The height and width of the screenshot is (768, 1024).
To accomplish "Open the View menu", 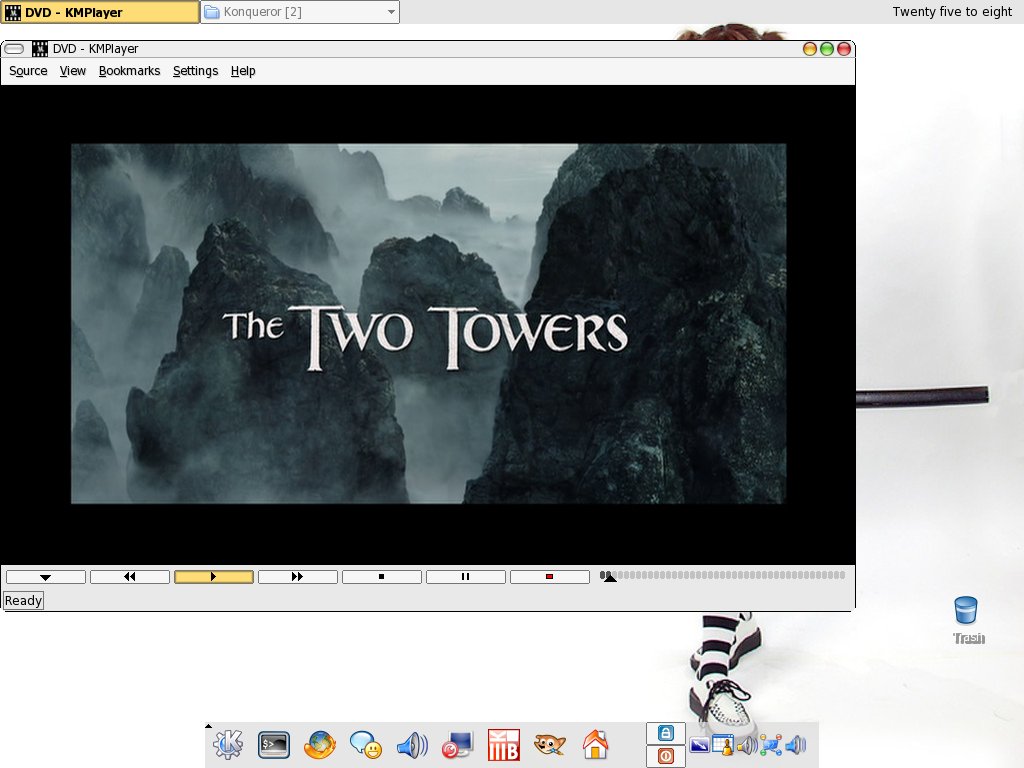I will (x=72, y=71).
